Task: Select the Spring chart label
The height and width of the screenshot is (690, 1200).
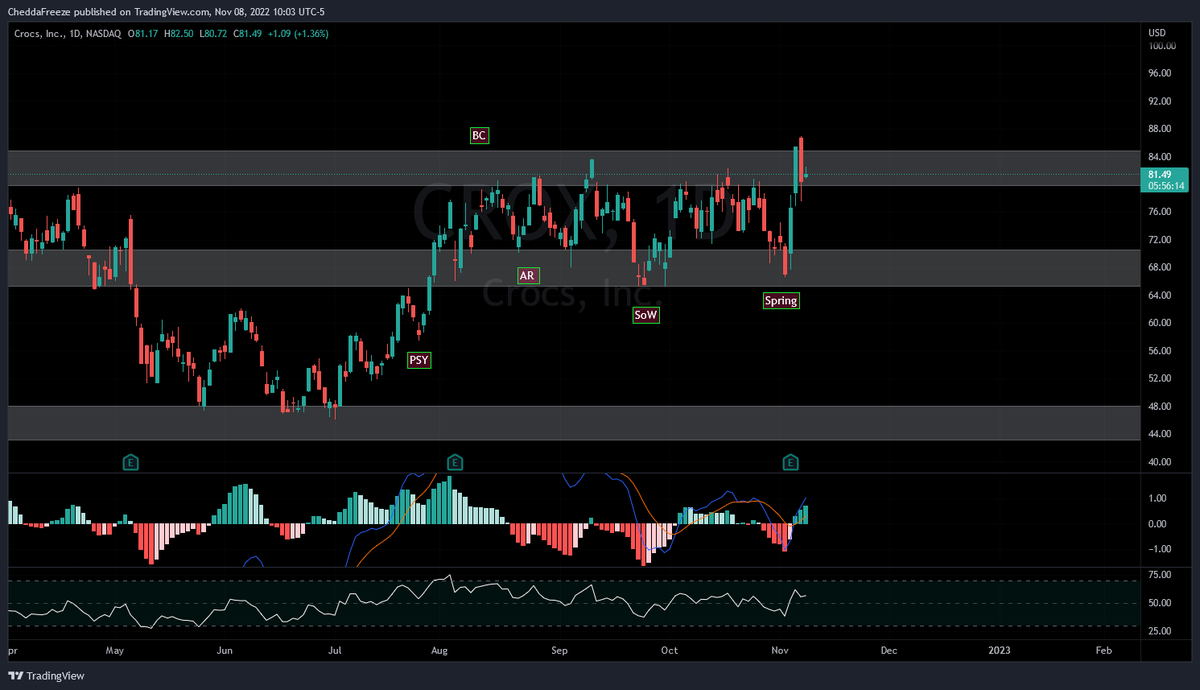Action: click(x=781, y=300)
